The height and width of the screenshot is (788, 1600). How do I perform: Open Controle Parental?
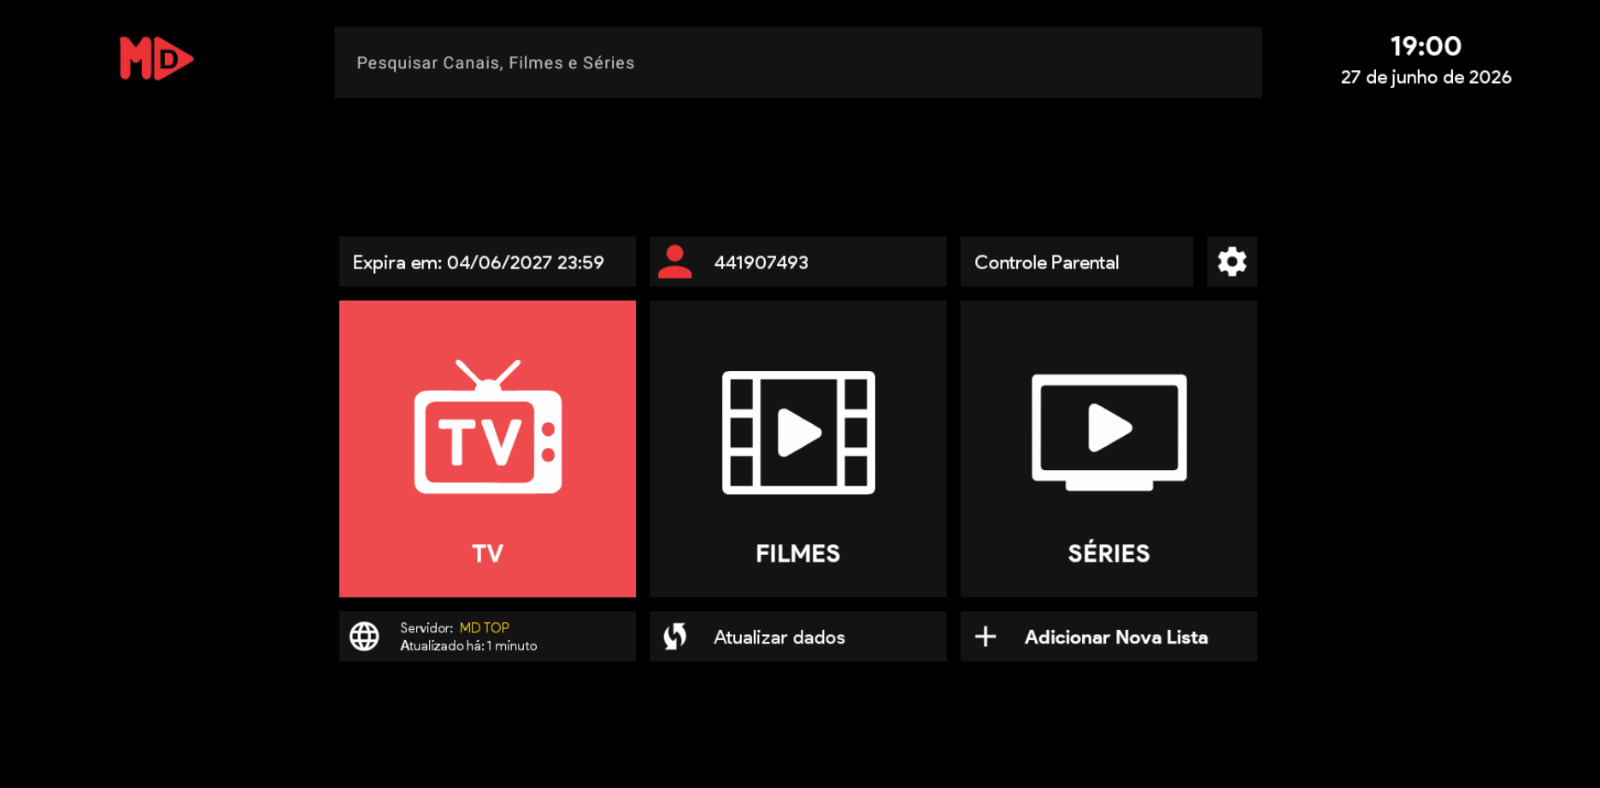(x=1076, y=262)
